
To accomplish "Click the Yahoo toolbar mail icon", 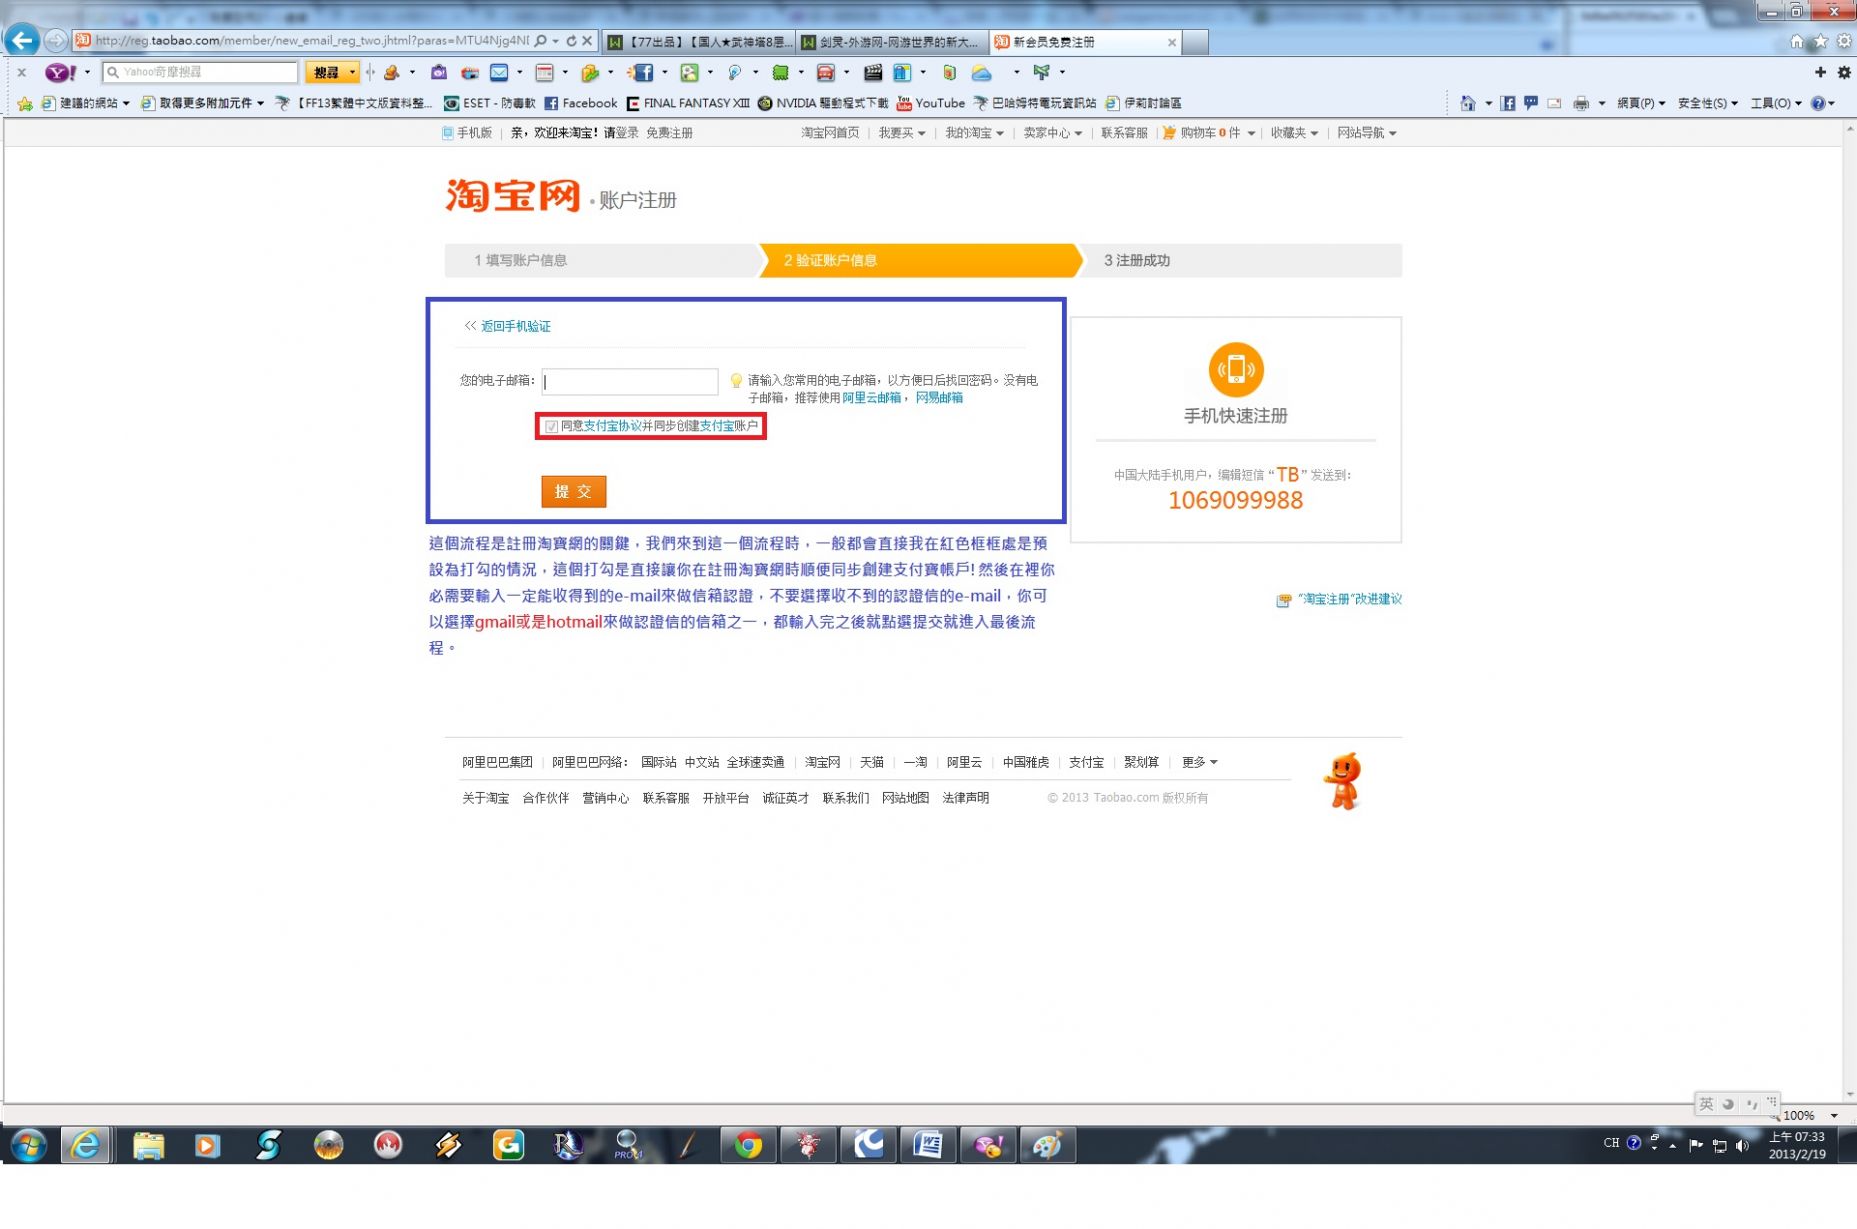I will pos(498,72).
